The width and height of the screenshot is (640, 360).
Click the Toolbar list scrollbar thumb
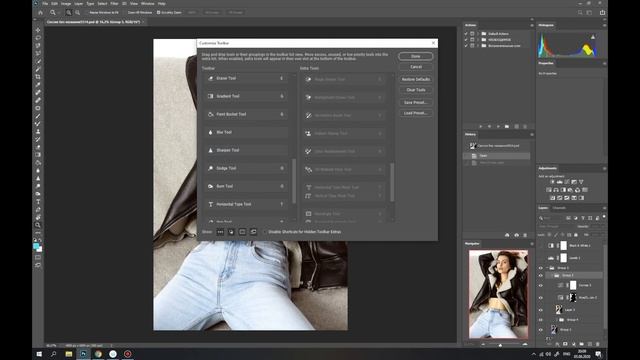point(294,180)
